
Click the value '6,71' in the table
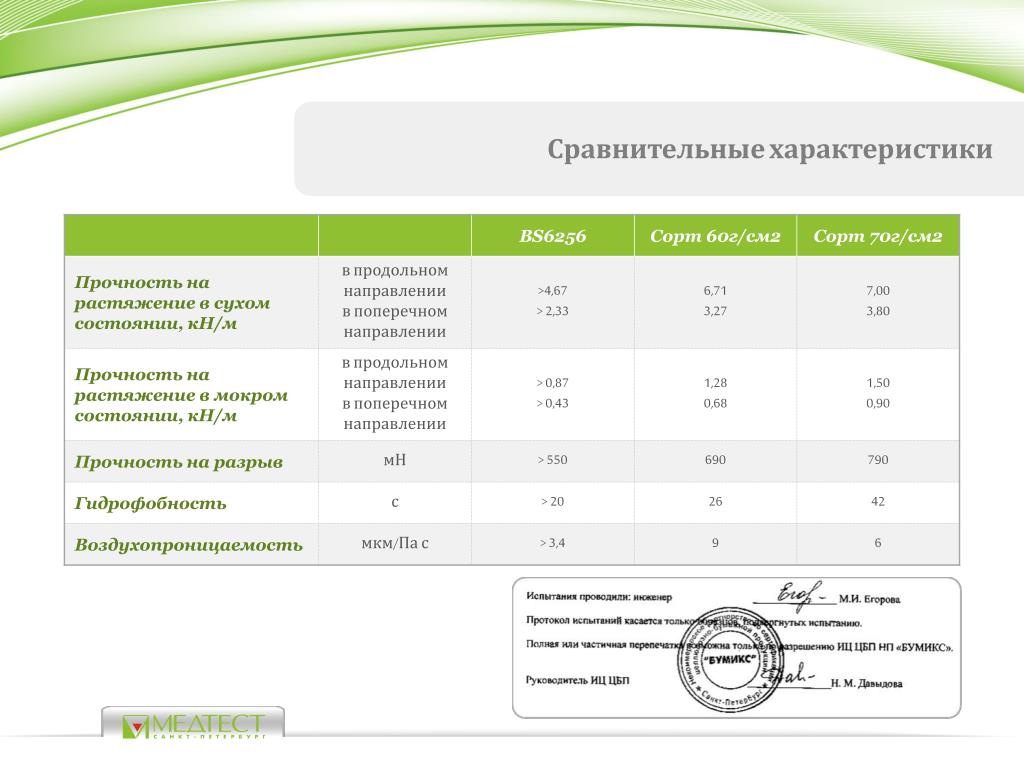tap(715, 291)
